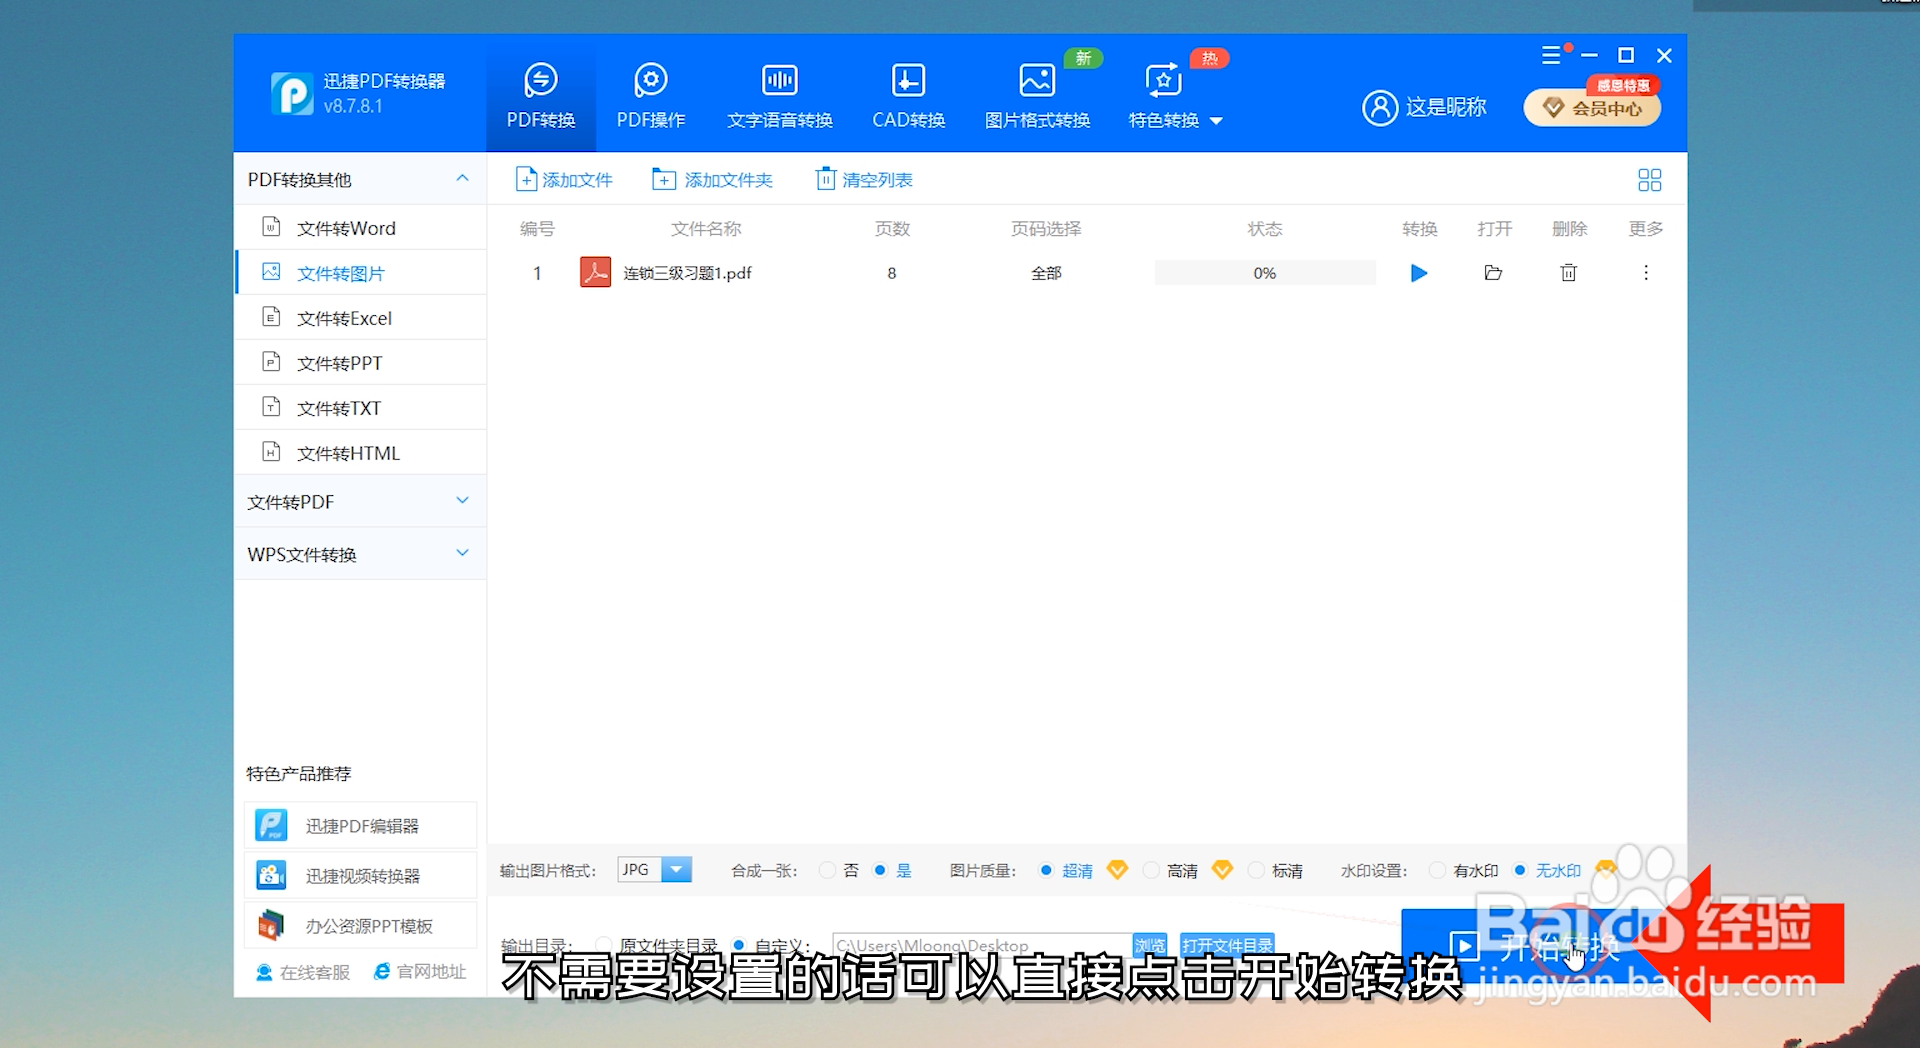Select 文件转PPT in the sidebar
This screenshot has width=1920, height=1048.
(x=360, y=363)
